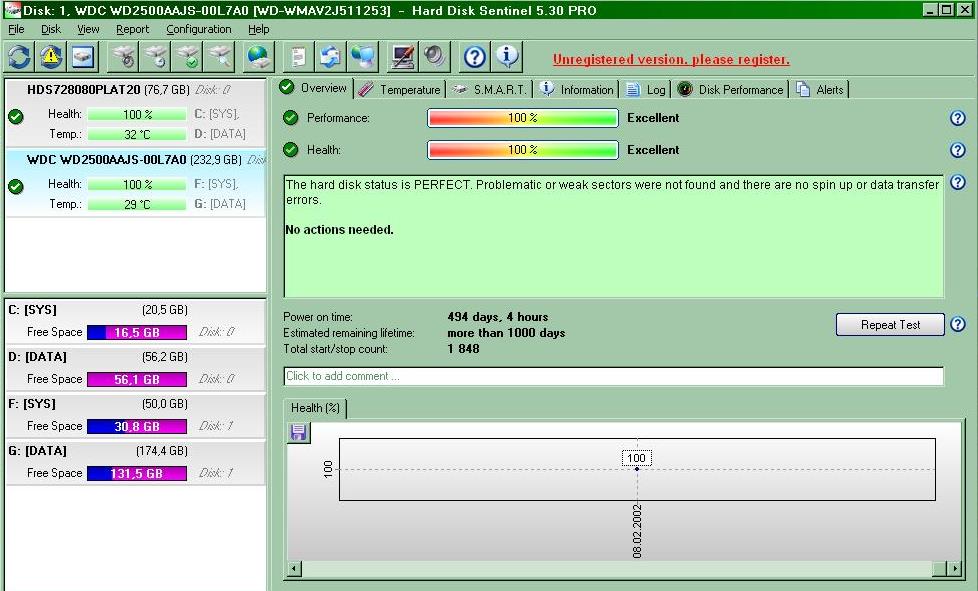Click the globe over disk toolbar icon
Image resolution: width=978 pixels, height=591 pixels.
pyautogui.click(x=258, y=57)
